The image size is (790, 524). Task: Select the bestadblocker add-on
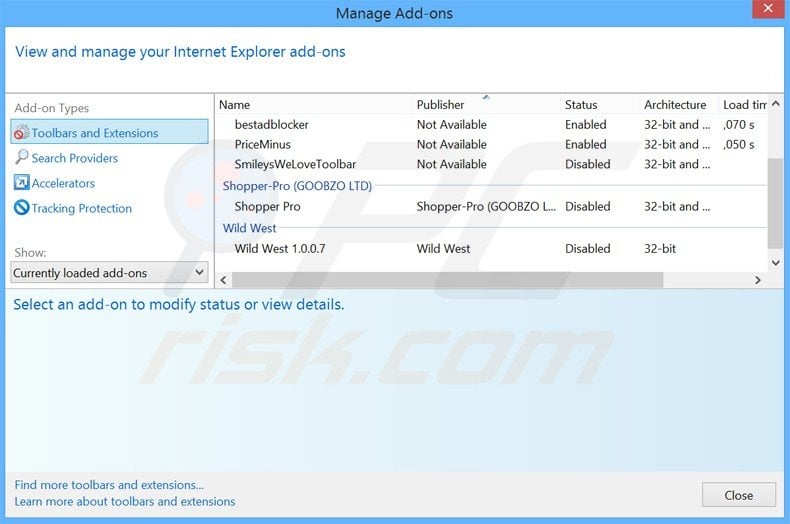[x=272, y=125]
